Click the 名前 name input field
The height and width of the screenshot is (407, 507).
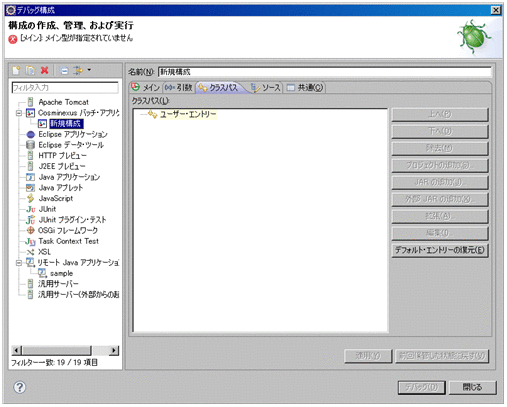pyautogui.click(x=325, y=72)
